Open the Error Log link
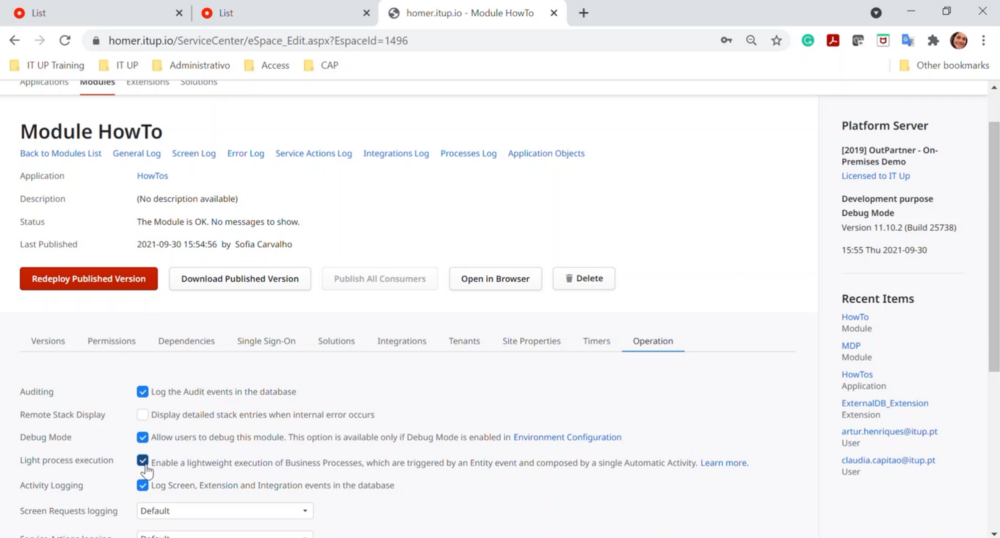Viewport: 1000px width, 538px height. pyautogui.click(x=246, y=154)
